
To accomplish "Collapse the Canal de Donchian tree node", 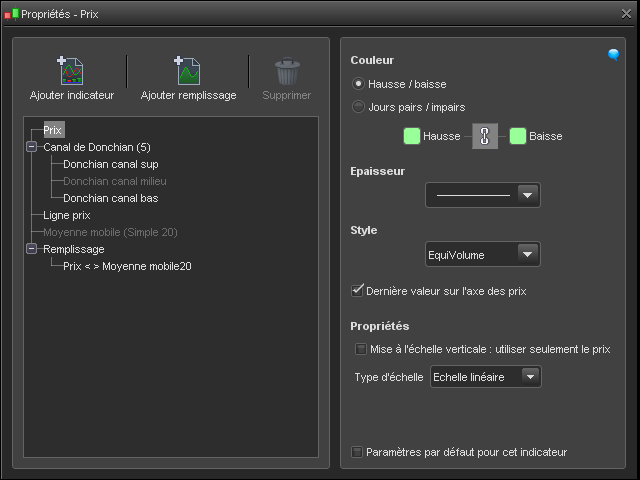I will point(32,147).
